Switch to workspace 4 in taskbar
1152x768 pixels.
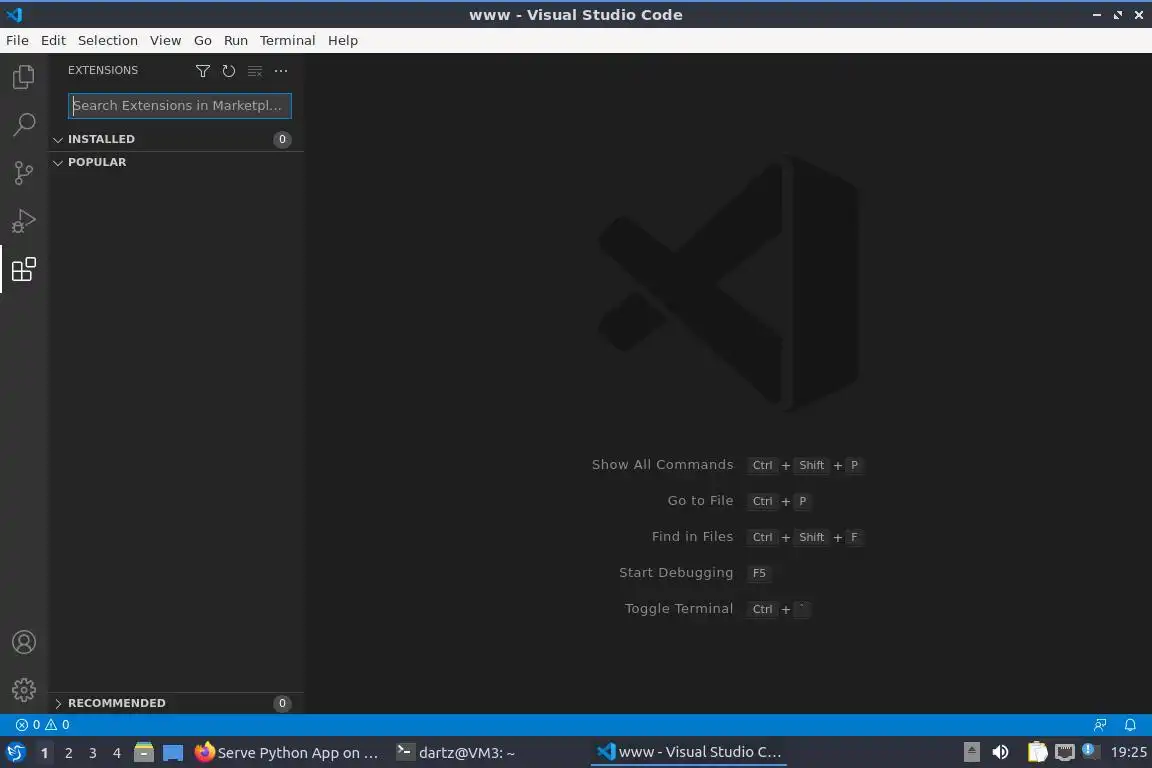(117, 753)
